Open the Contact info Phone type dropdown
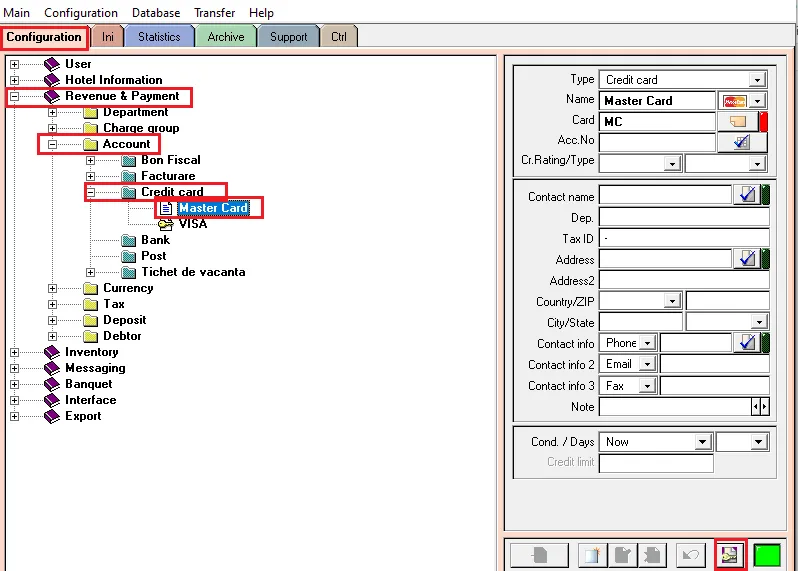Screen dimensions: 798x571 tap(647, 344)
